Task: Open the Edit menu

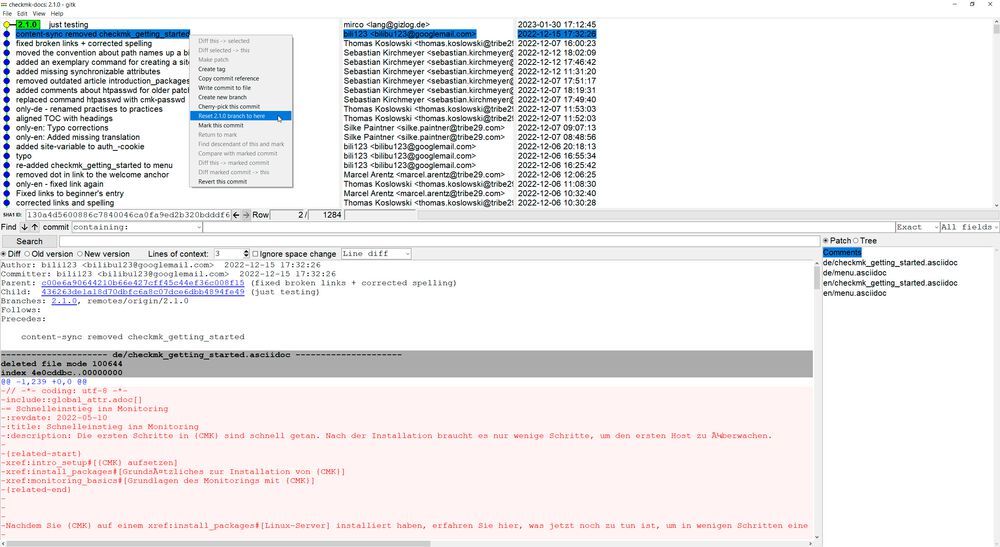Action: click(22, 13)
